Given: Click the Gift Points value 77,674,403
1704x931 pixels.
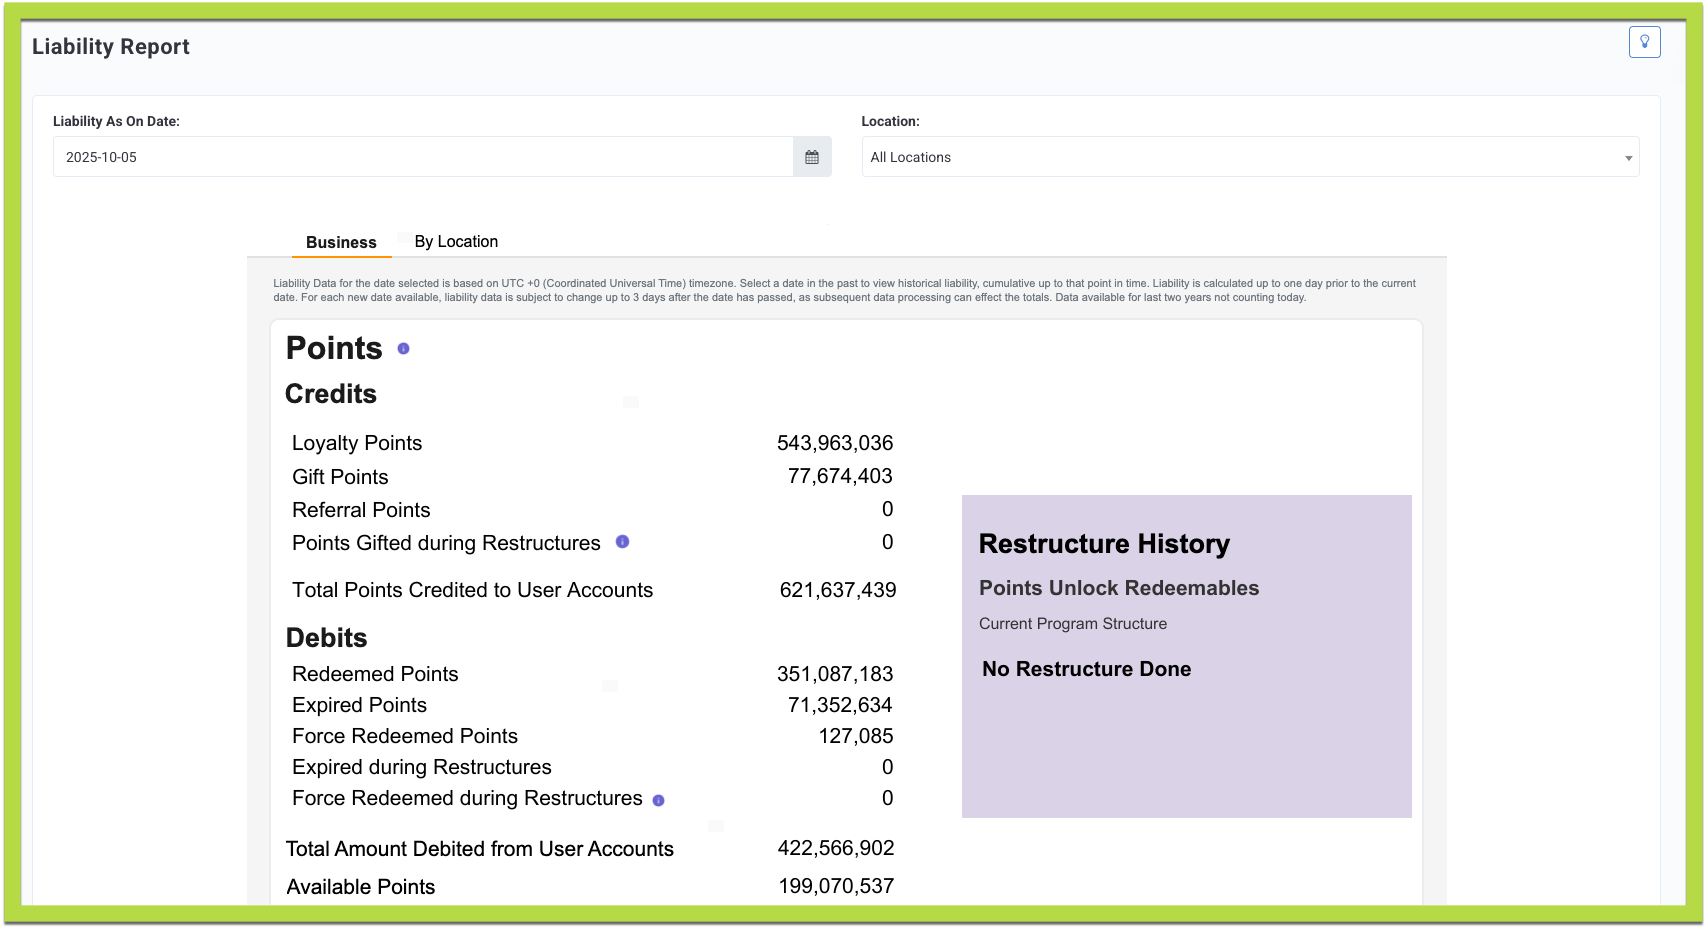Looking at the screenshot, I should coord(840,476).
